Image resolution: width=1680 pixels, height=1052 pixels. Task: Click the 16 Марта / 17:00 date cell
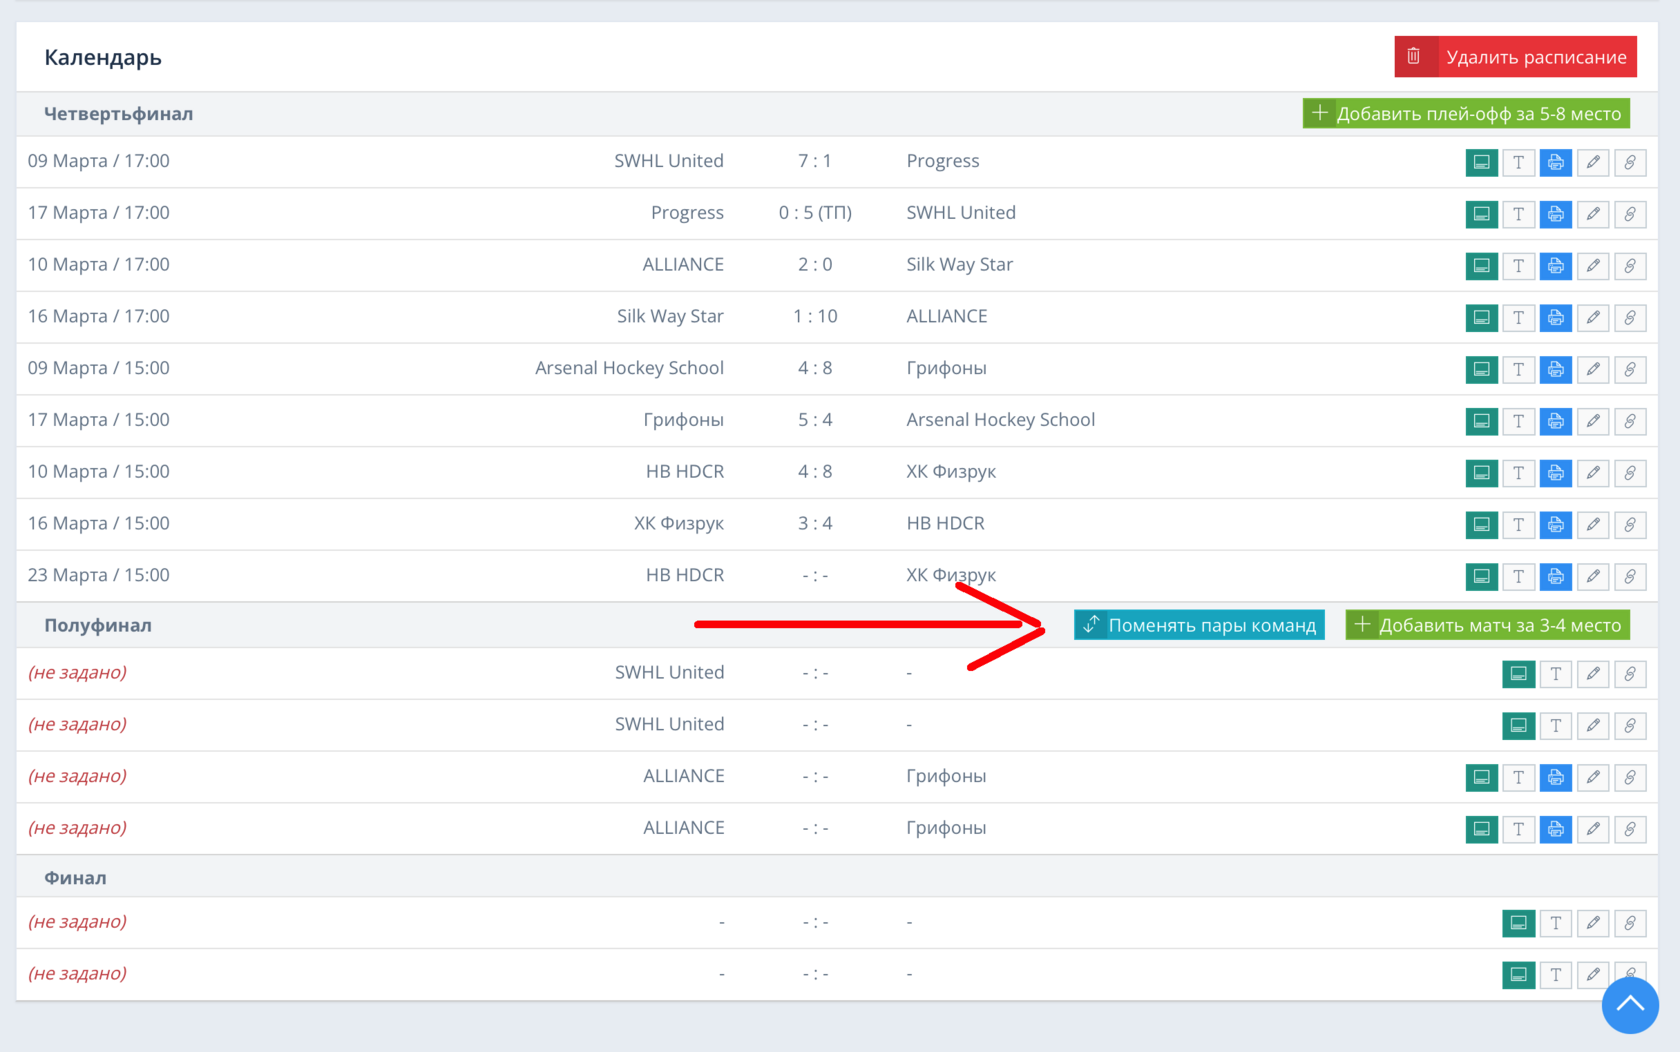pos(99,317)
